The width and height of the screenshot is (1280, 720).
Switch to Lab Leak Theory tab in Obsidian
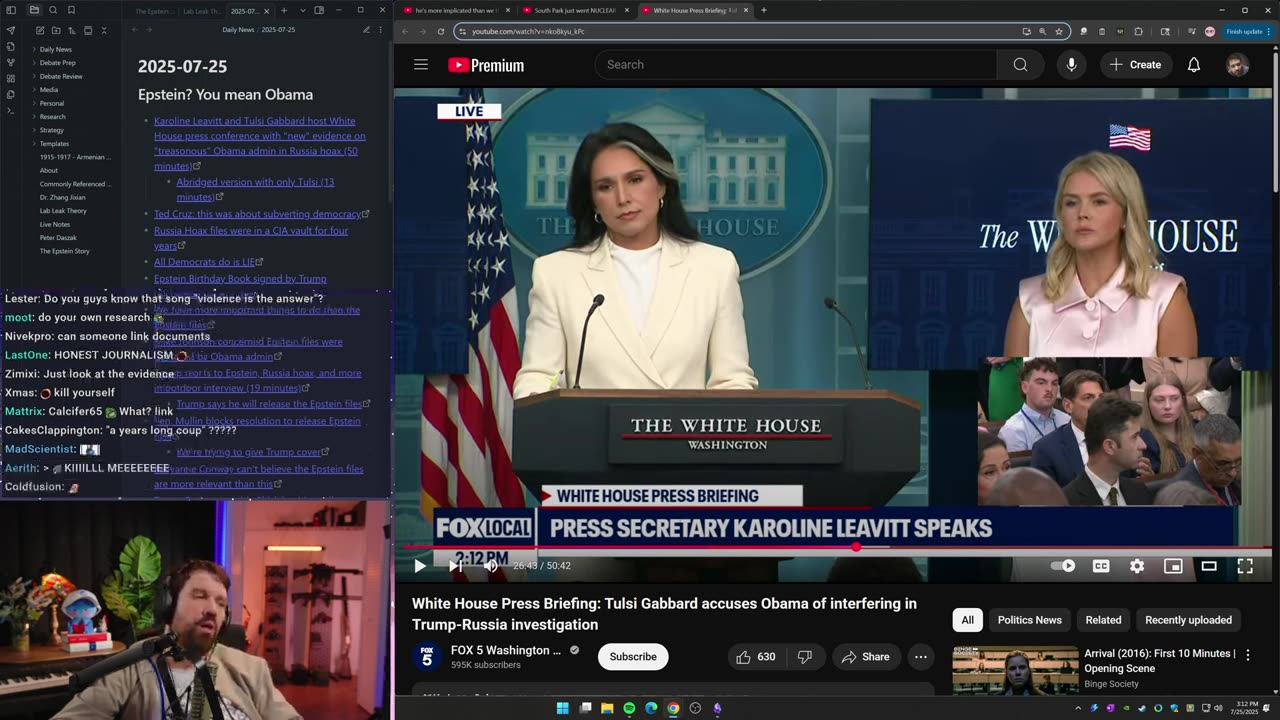point(203,11)
